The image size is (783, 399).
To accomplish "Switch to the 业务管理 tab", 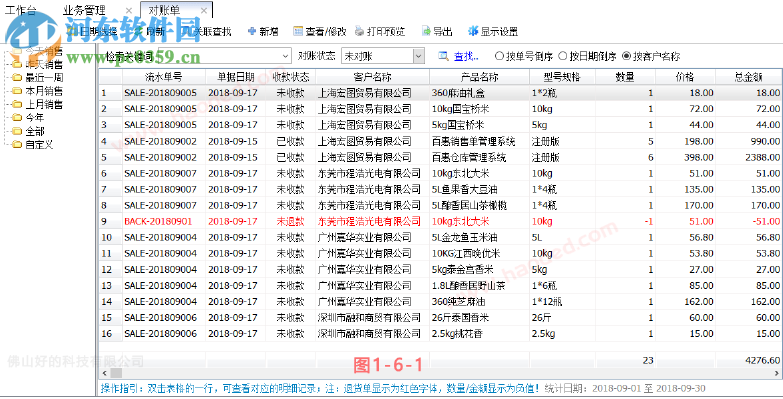I will pyautogui.click(x=84, y=10).
